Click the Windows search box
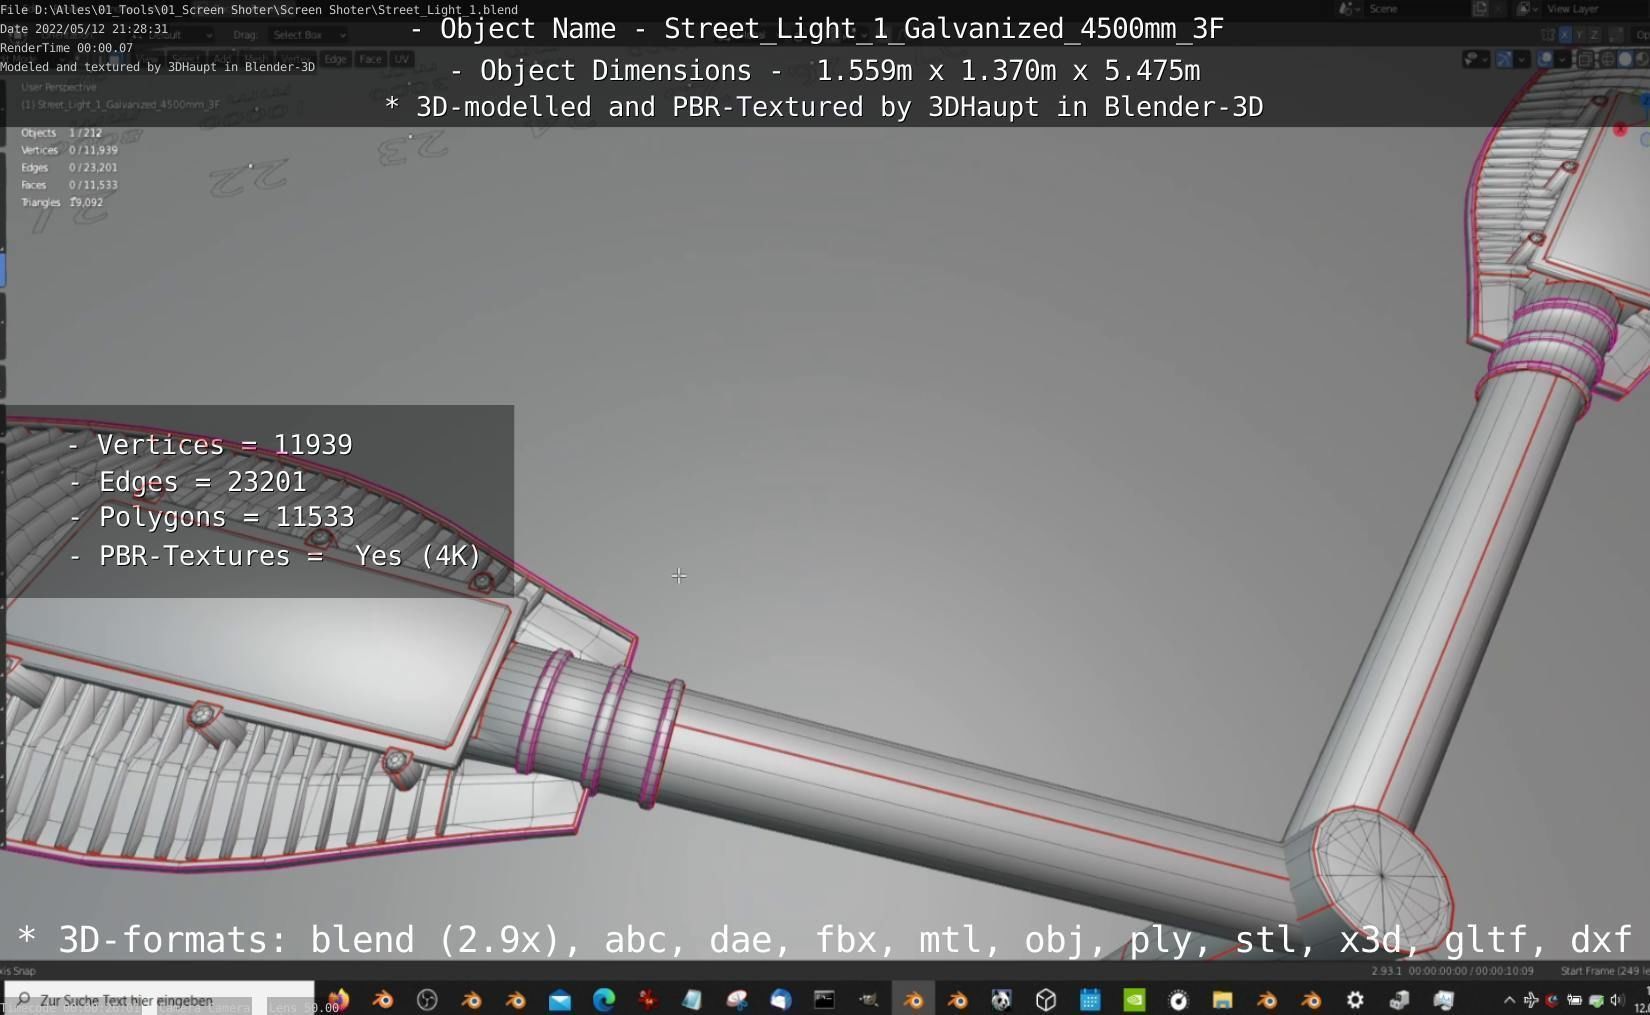 (x=160, y=999)
